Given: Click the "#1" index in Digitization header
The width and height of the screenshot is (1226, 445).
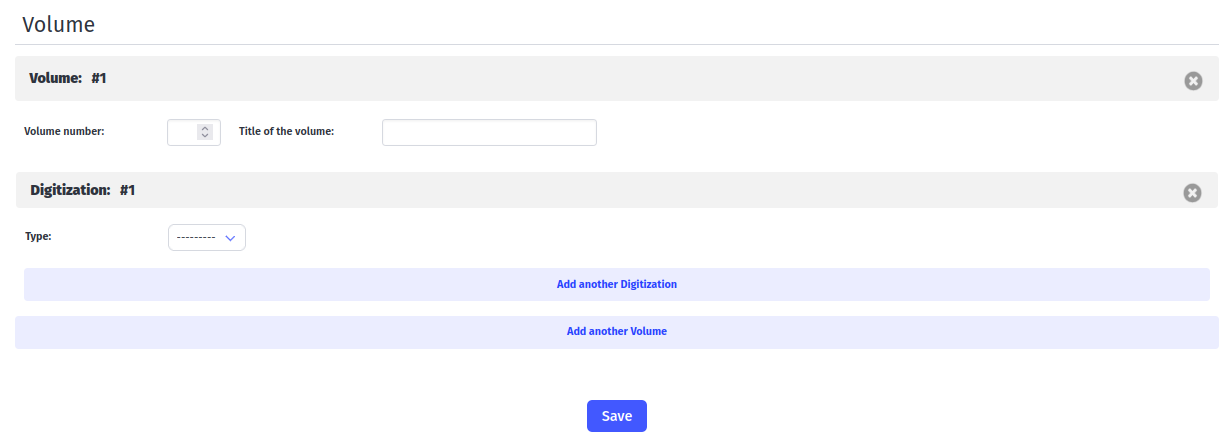Looking at the screenshot, I should coord(127,190).
